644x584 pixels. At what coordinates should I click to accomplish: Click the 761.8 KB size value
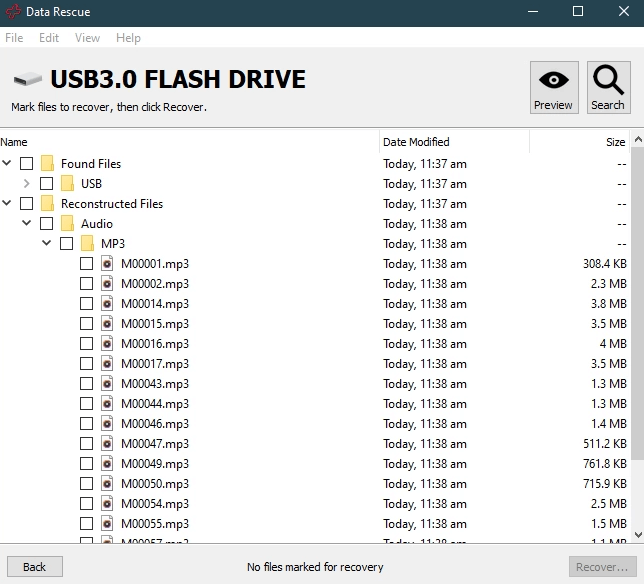coord(605,464)
